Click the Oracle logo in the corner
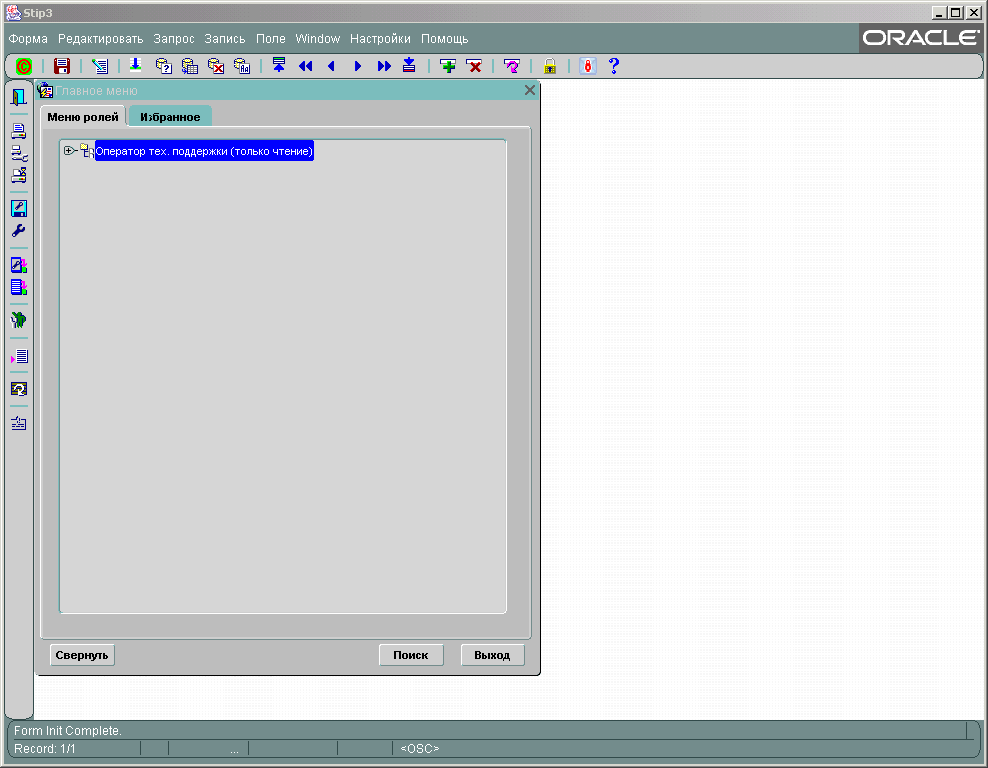Viewport: 988px width, 768px height. click(921, 38)
